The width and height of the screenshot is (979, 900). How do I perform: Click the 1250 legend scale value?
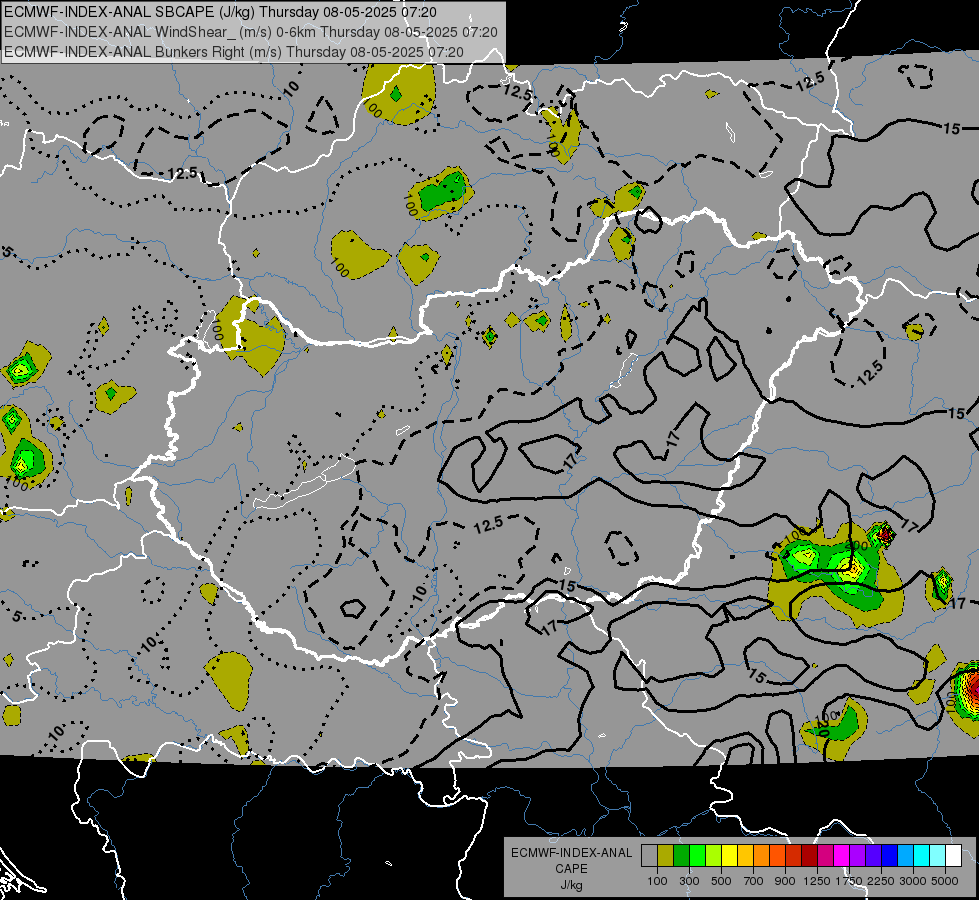pos(817,881)
